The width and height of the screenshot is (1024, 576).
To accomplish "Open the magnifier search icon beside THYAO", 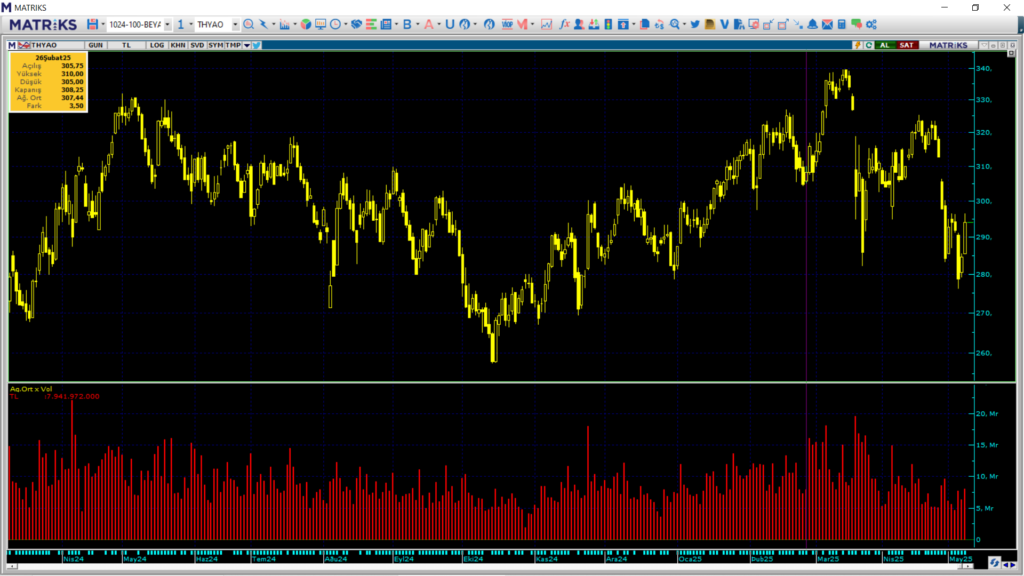I will (x=249, y=24).
